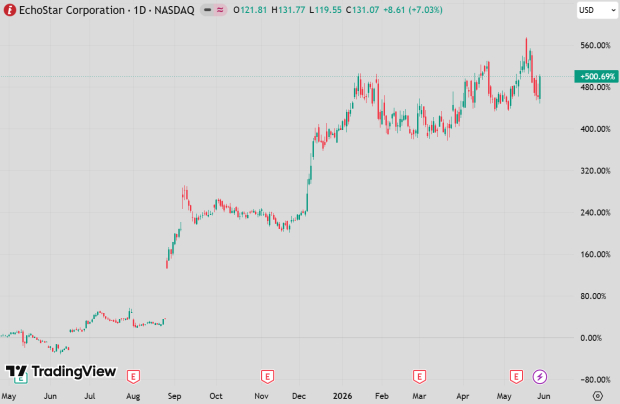This screenshot has width=620, height=404.
Task: Open the November earnings E marker
Action: click(x=267, y=376)
